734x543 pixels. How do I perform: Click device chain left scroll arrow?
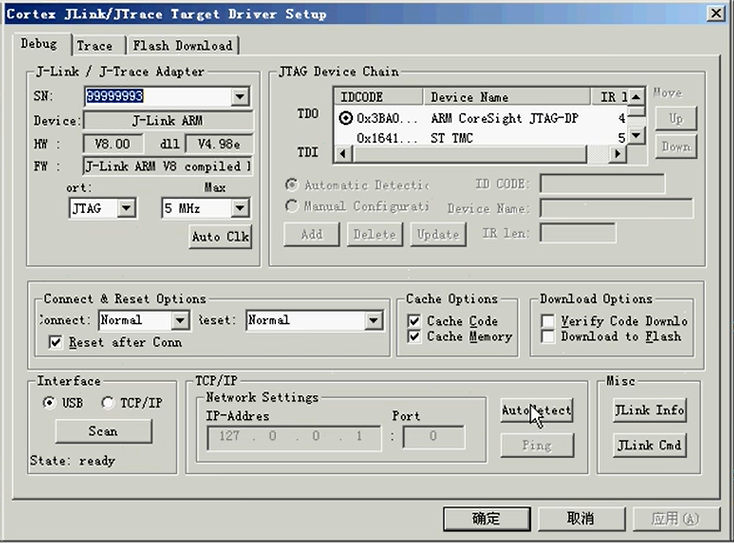coord(343,154)
